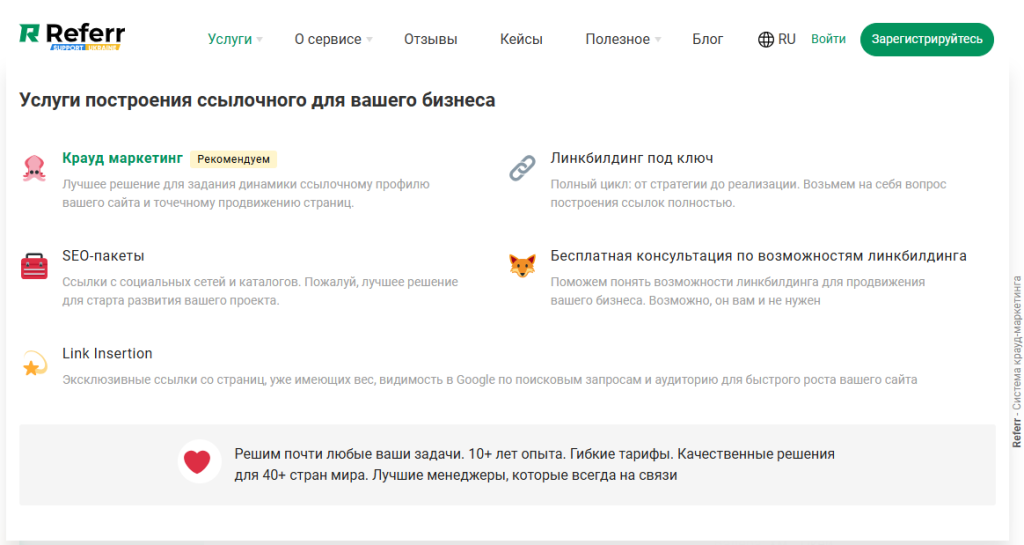This screenshot has height=545, width=1024.
Task: Open Бесплатная консультация по возможностям линкбилдинга
Action: tap(758, 256)
